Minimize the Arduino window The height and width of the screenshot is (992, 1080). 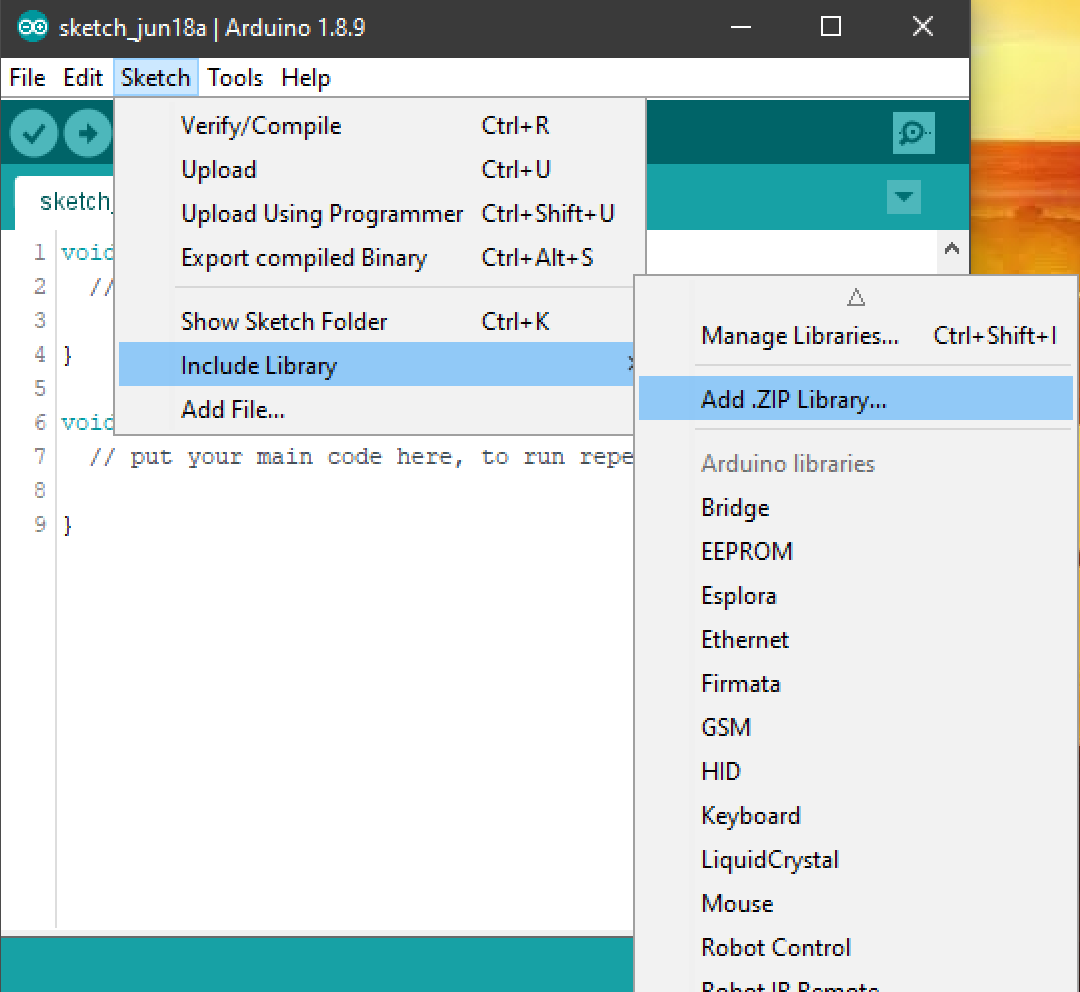click(x=740, y=28)
